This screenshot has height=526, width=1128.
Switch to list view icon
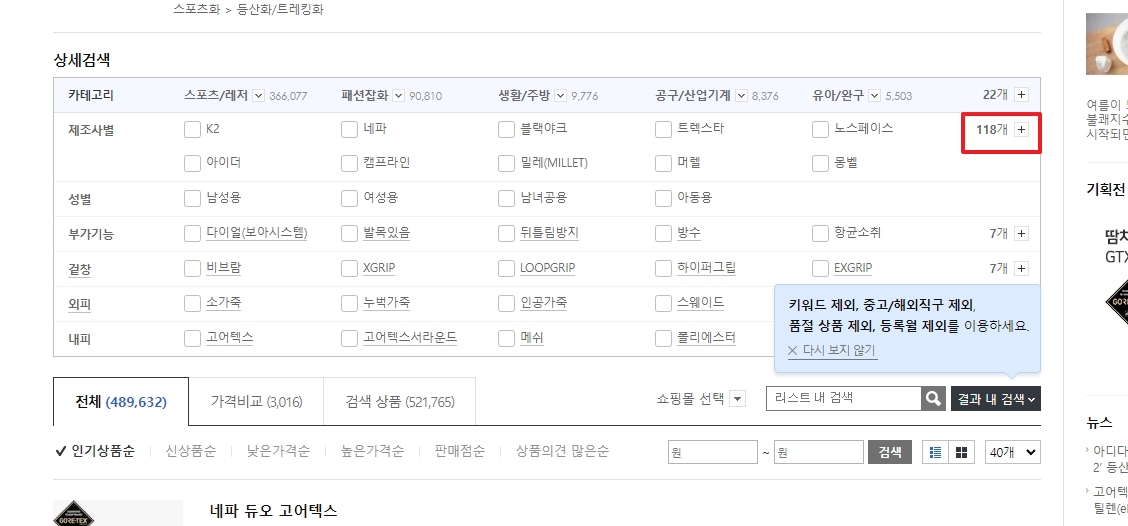coord(936,453)
